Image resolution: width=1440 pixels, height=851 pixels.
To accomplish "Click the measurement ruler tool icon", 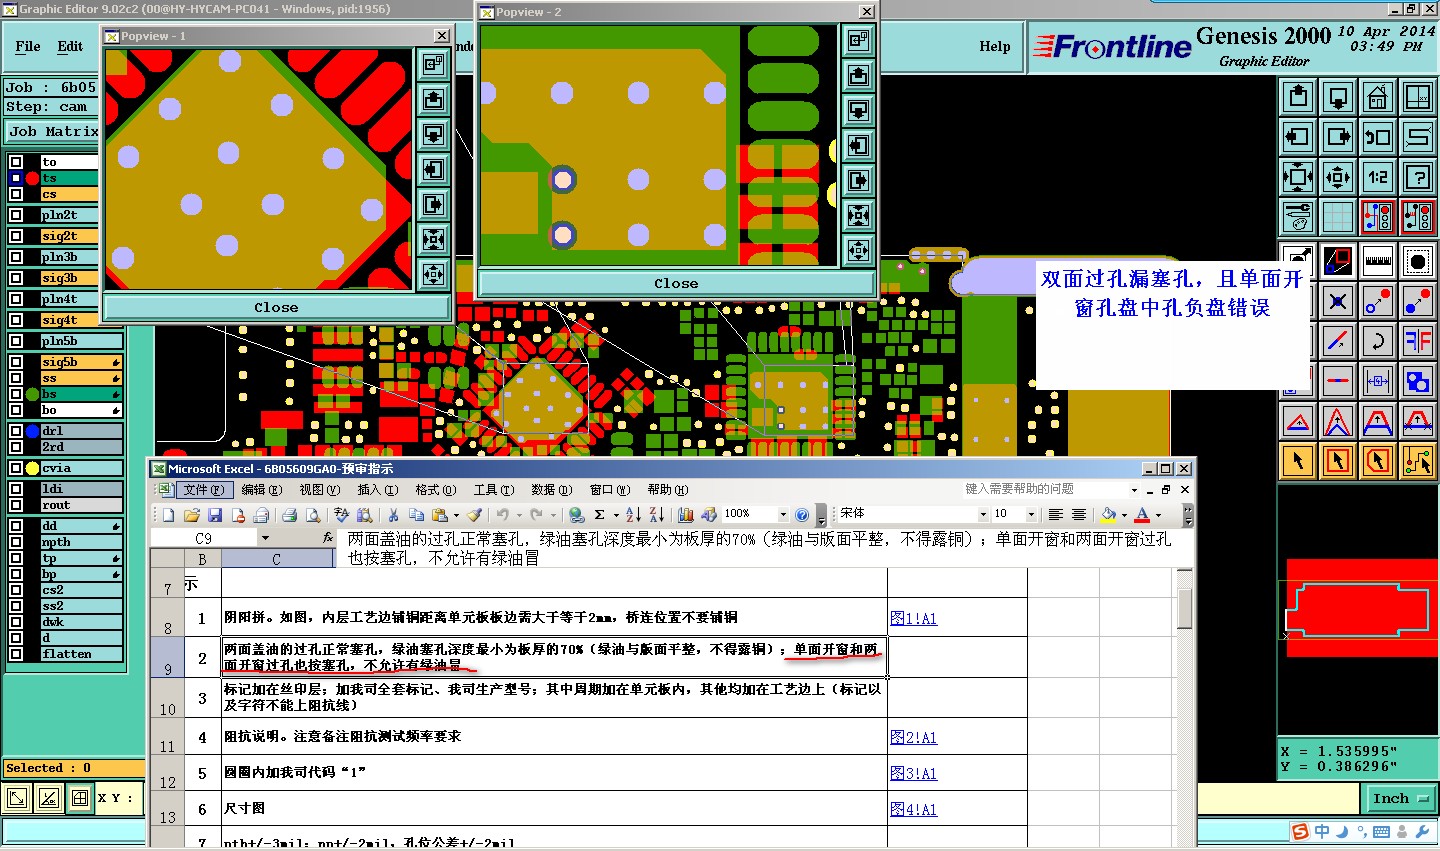I will (1378, 262).
